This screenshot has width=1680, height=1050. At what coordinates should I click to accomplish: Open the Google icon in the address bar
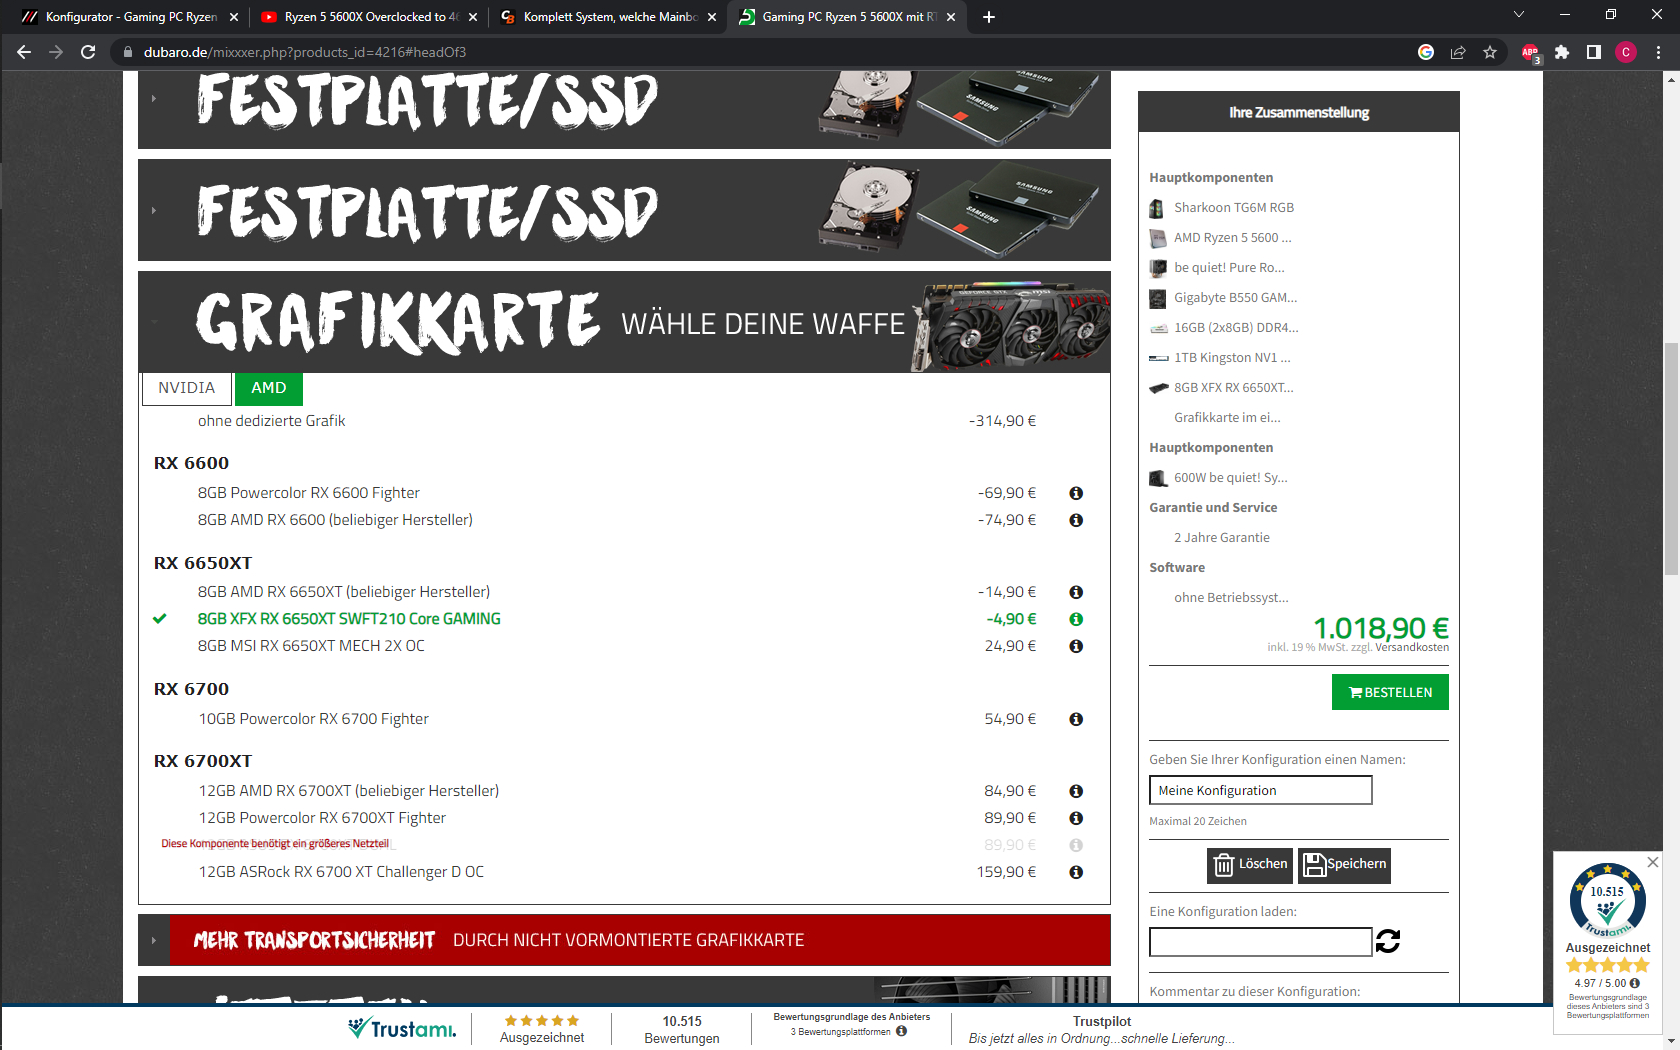click(x=1426, y=52)
